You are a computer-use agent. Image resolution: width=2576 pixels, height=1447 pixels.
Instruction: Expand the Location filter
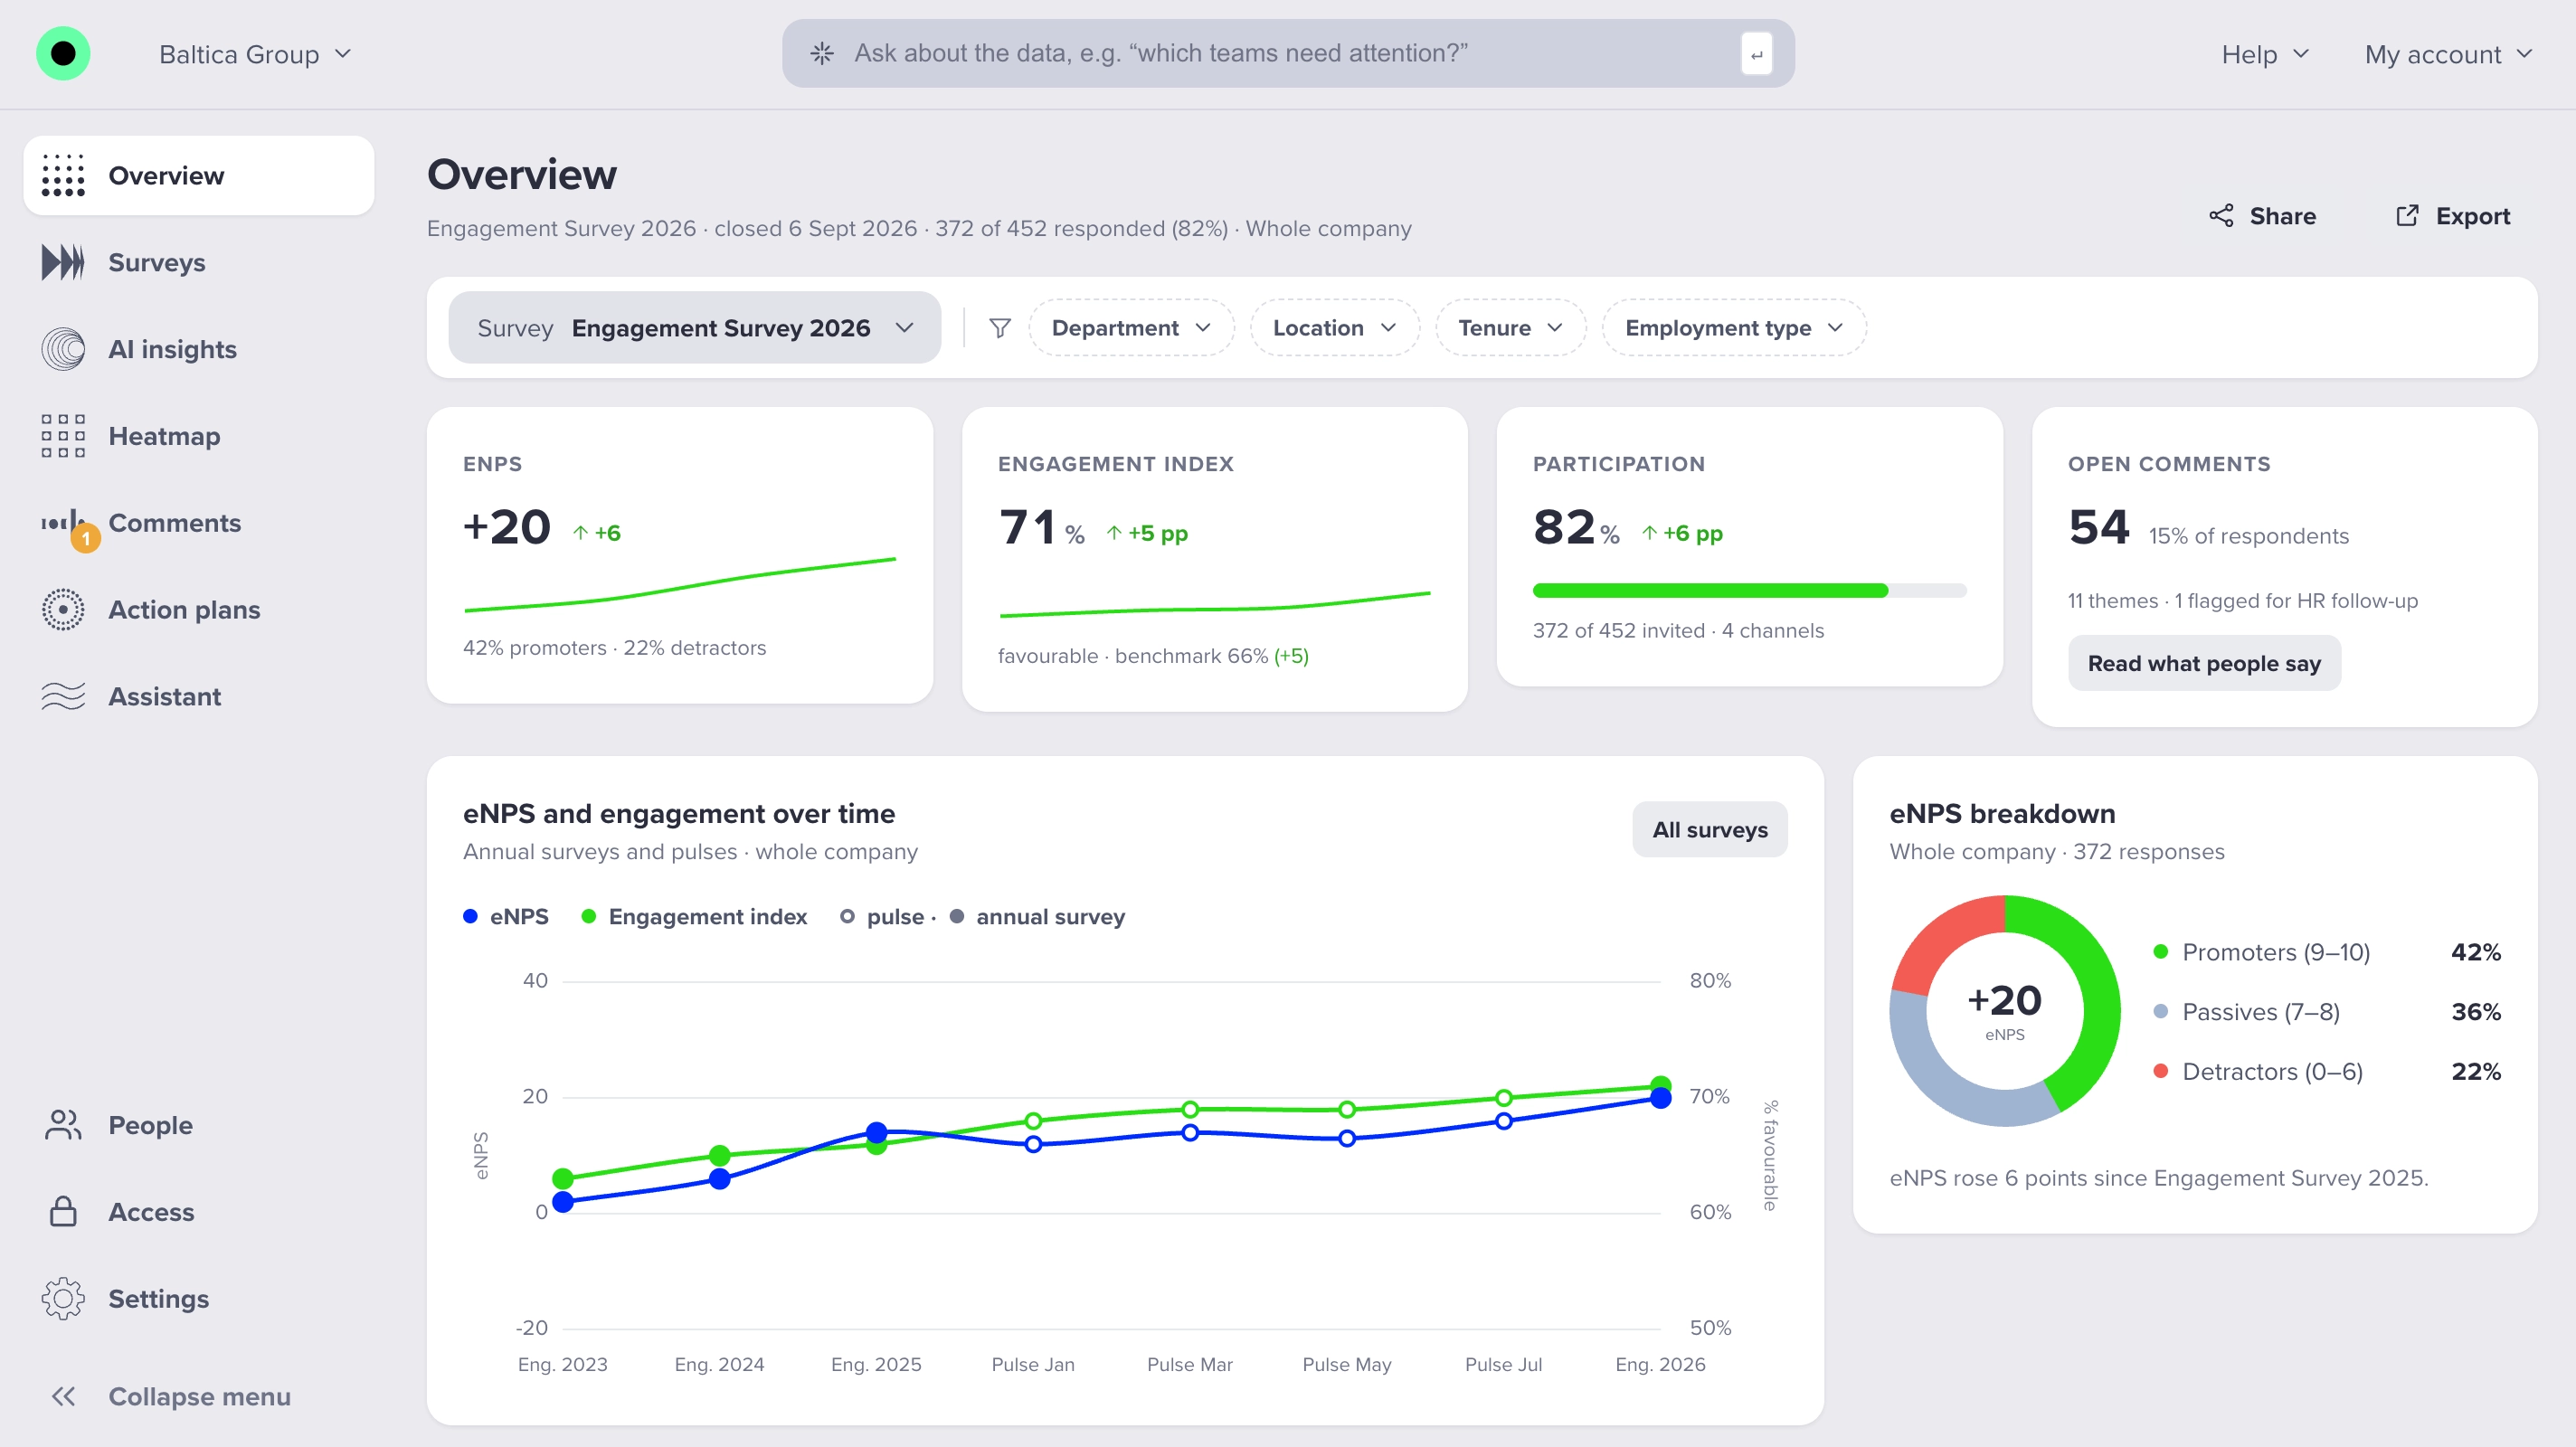(x=1334, y=328)
